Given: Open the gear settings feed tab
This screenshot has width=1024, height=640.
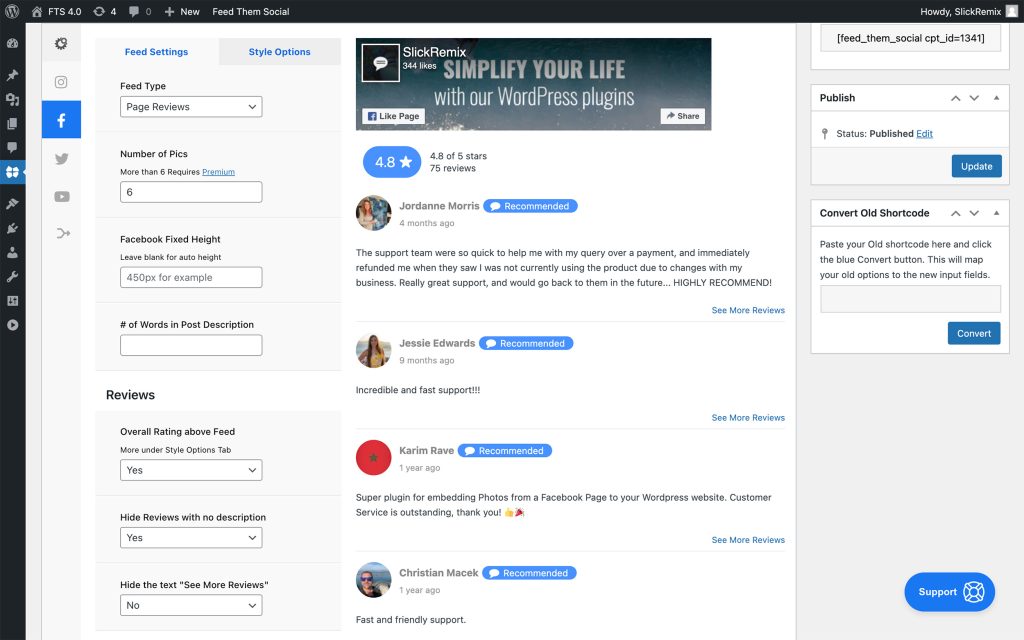Looking at the screenshot, I should pyautogui.click(x=61, y=43).
